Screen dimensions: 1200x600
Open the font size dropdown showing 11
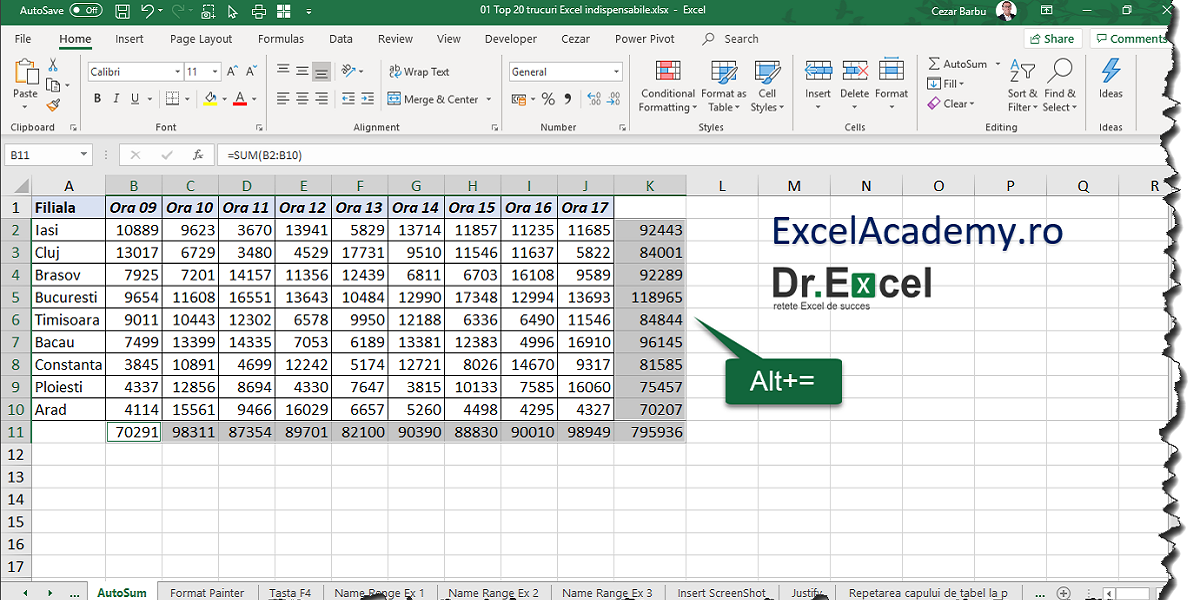[x=216, y=72]
